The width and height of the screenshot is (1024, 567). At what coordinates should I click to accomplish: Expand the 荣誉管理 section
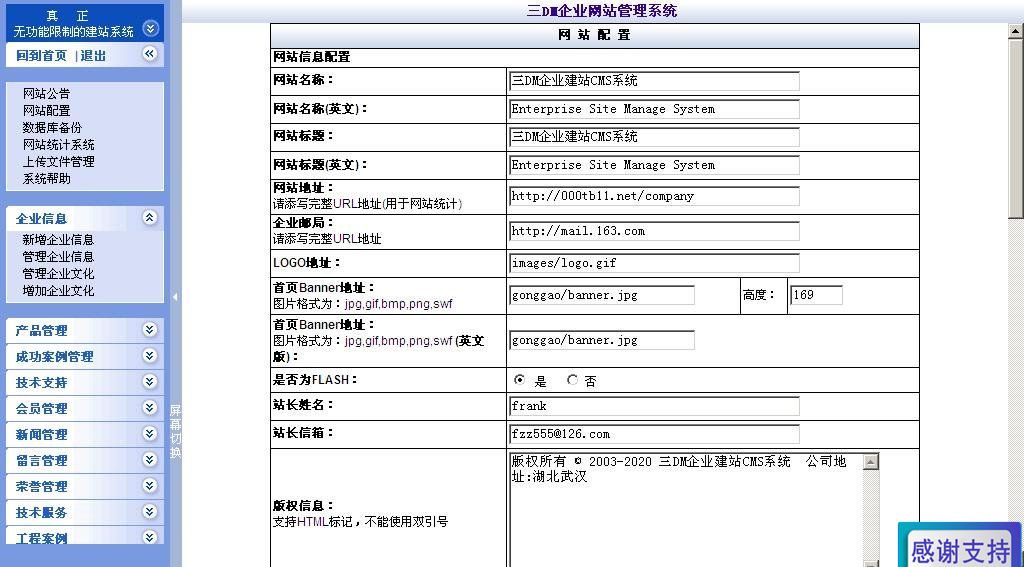(150, 485)
